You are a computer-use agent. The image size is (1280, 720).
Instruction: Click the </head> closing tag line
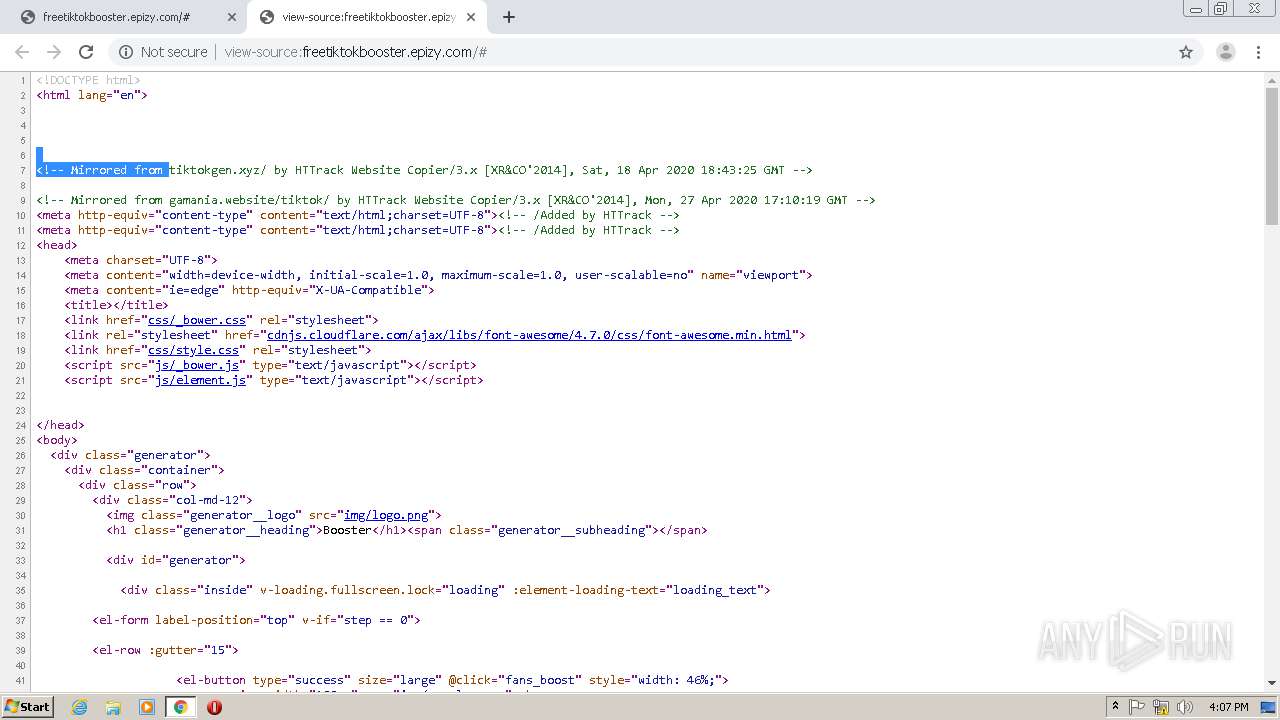pos(61,425)
